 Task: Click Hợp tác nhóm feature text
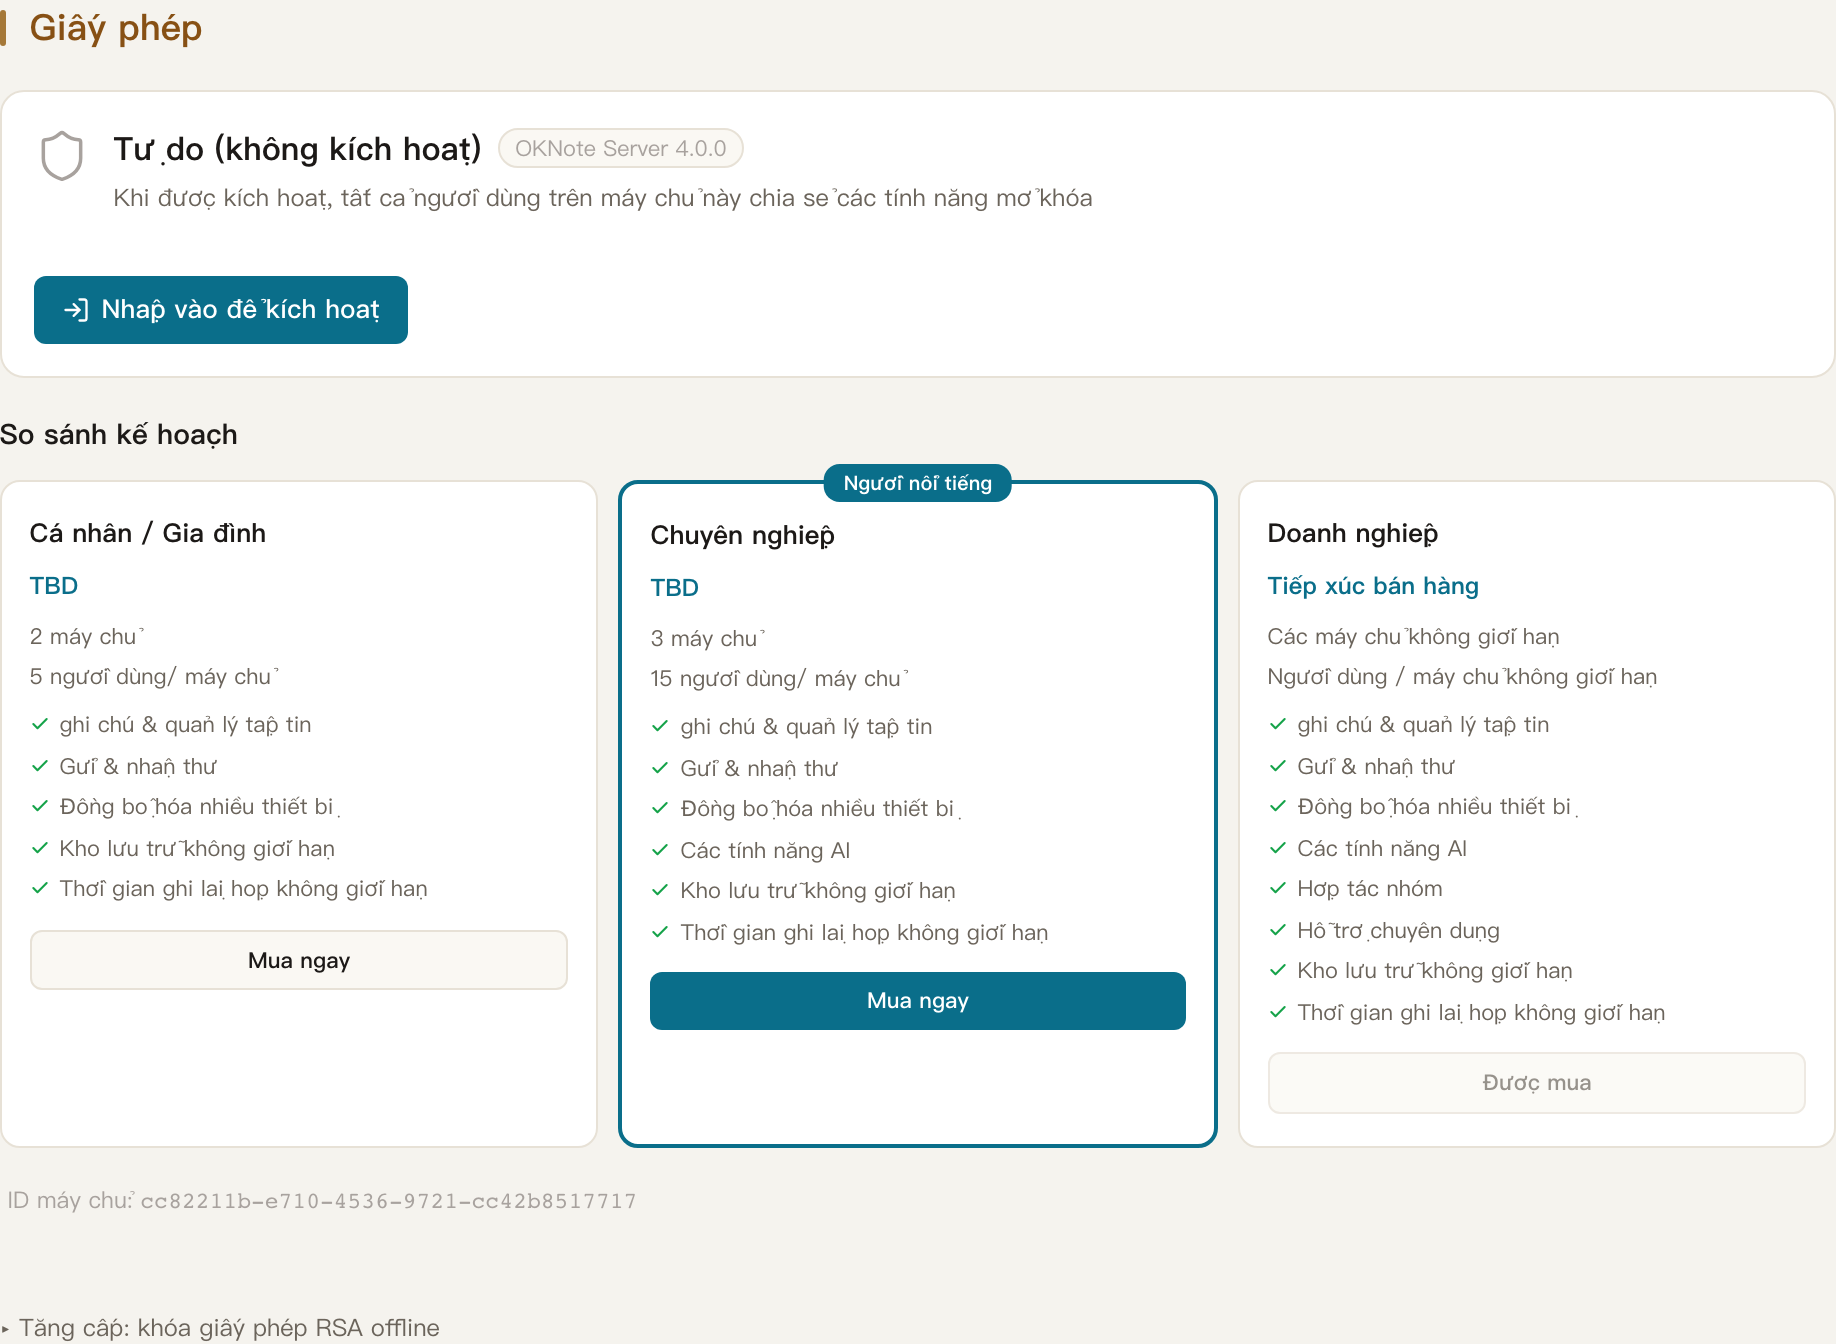(x=1370, y=889)
